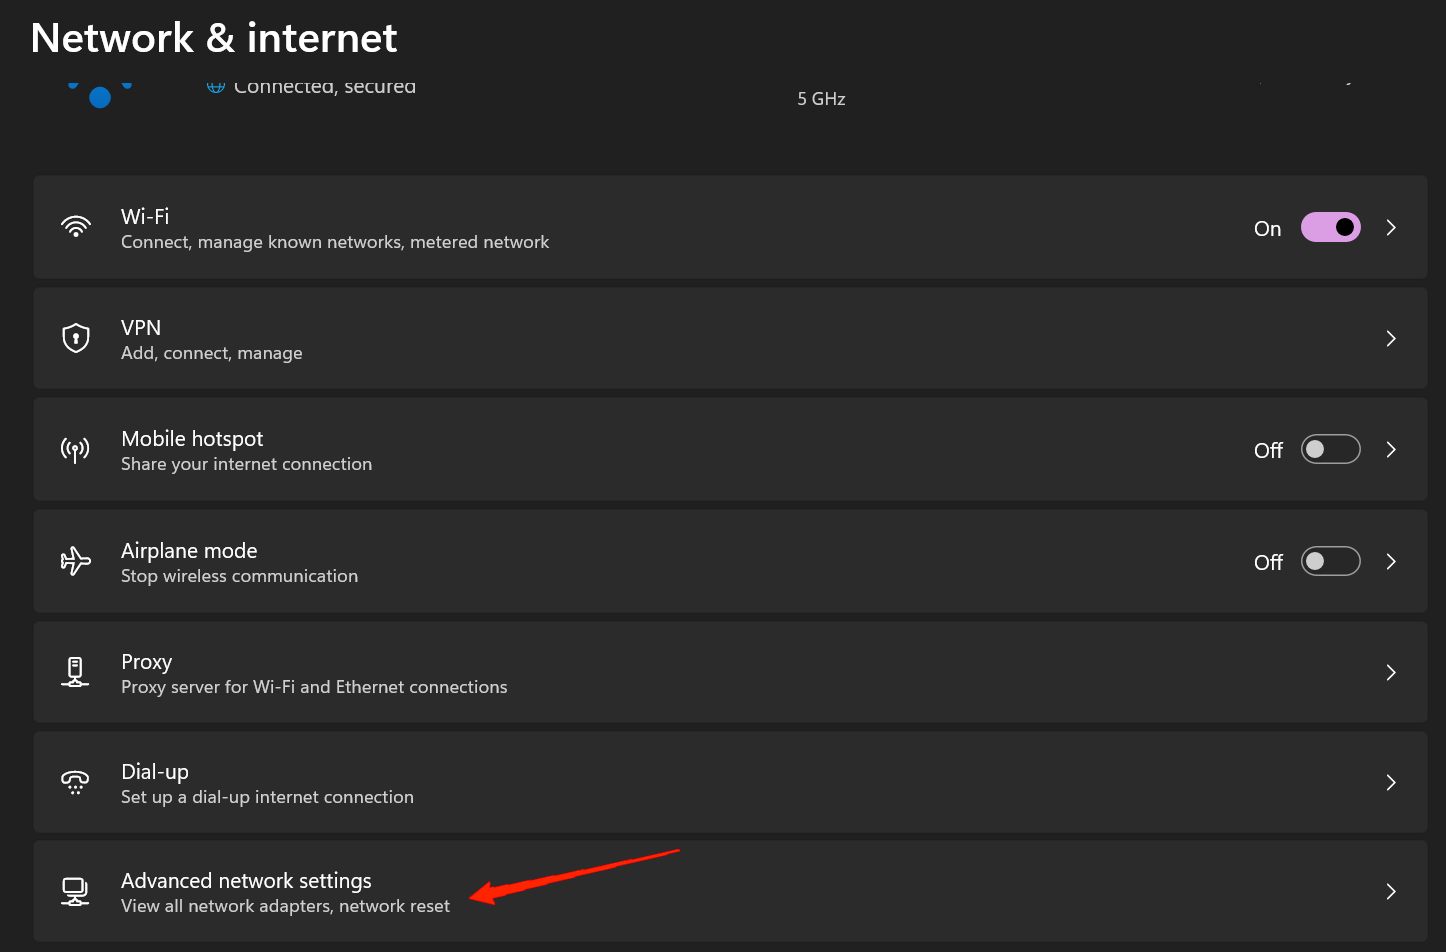Click 'View all network adapters, network reset'
The image size is (1446, 952).
coord(286,906)
